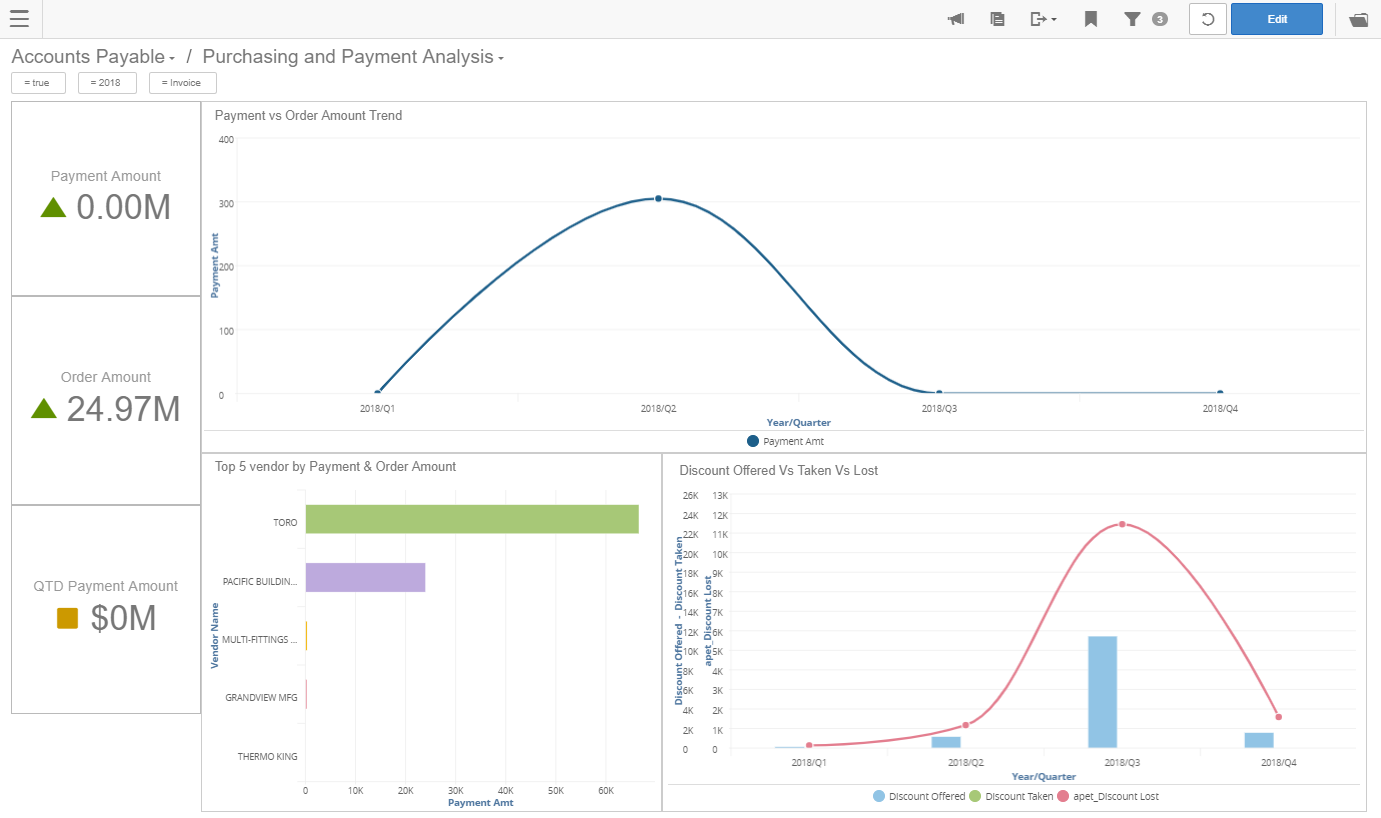Click the bookmark icon

[x=1091, y=18]
